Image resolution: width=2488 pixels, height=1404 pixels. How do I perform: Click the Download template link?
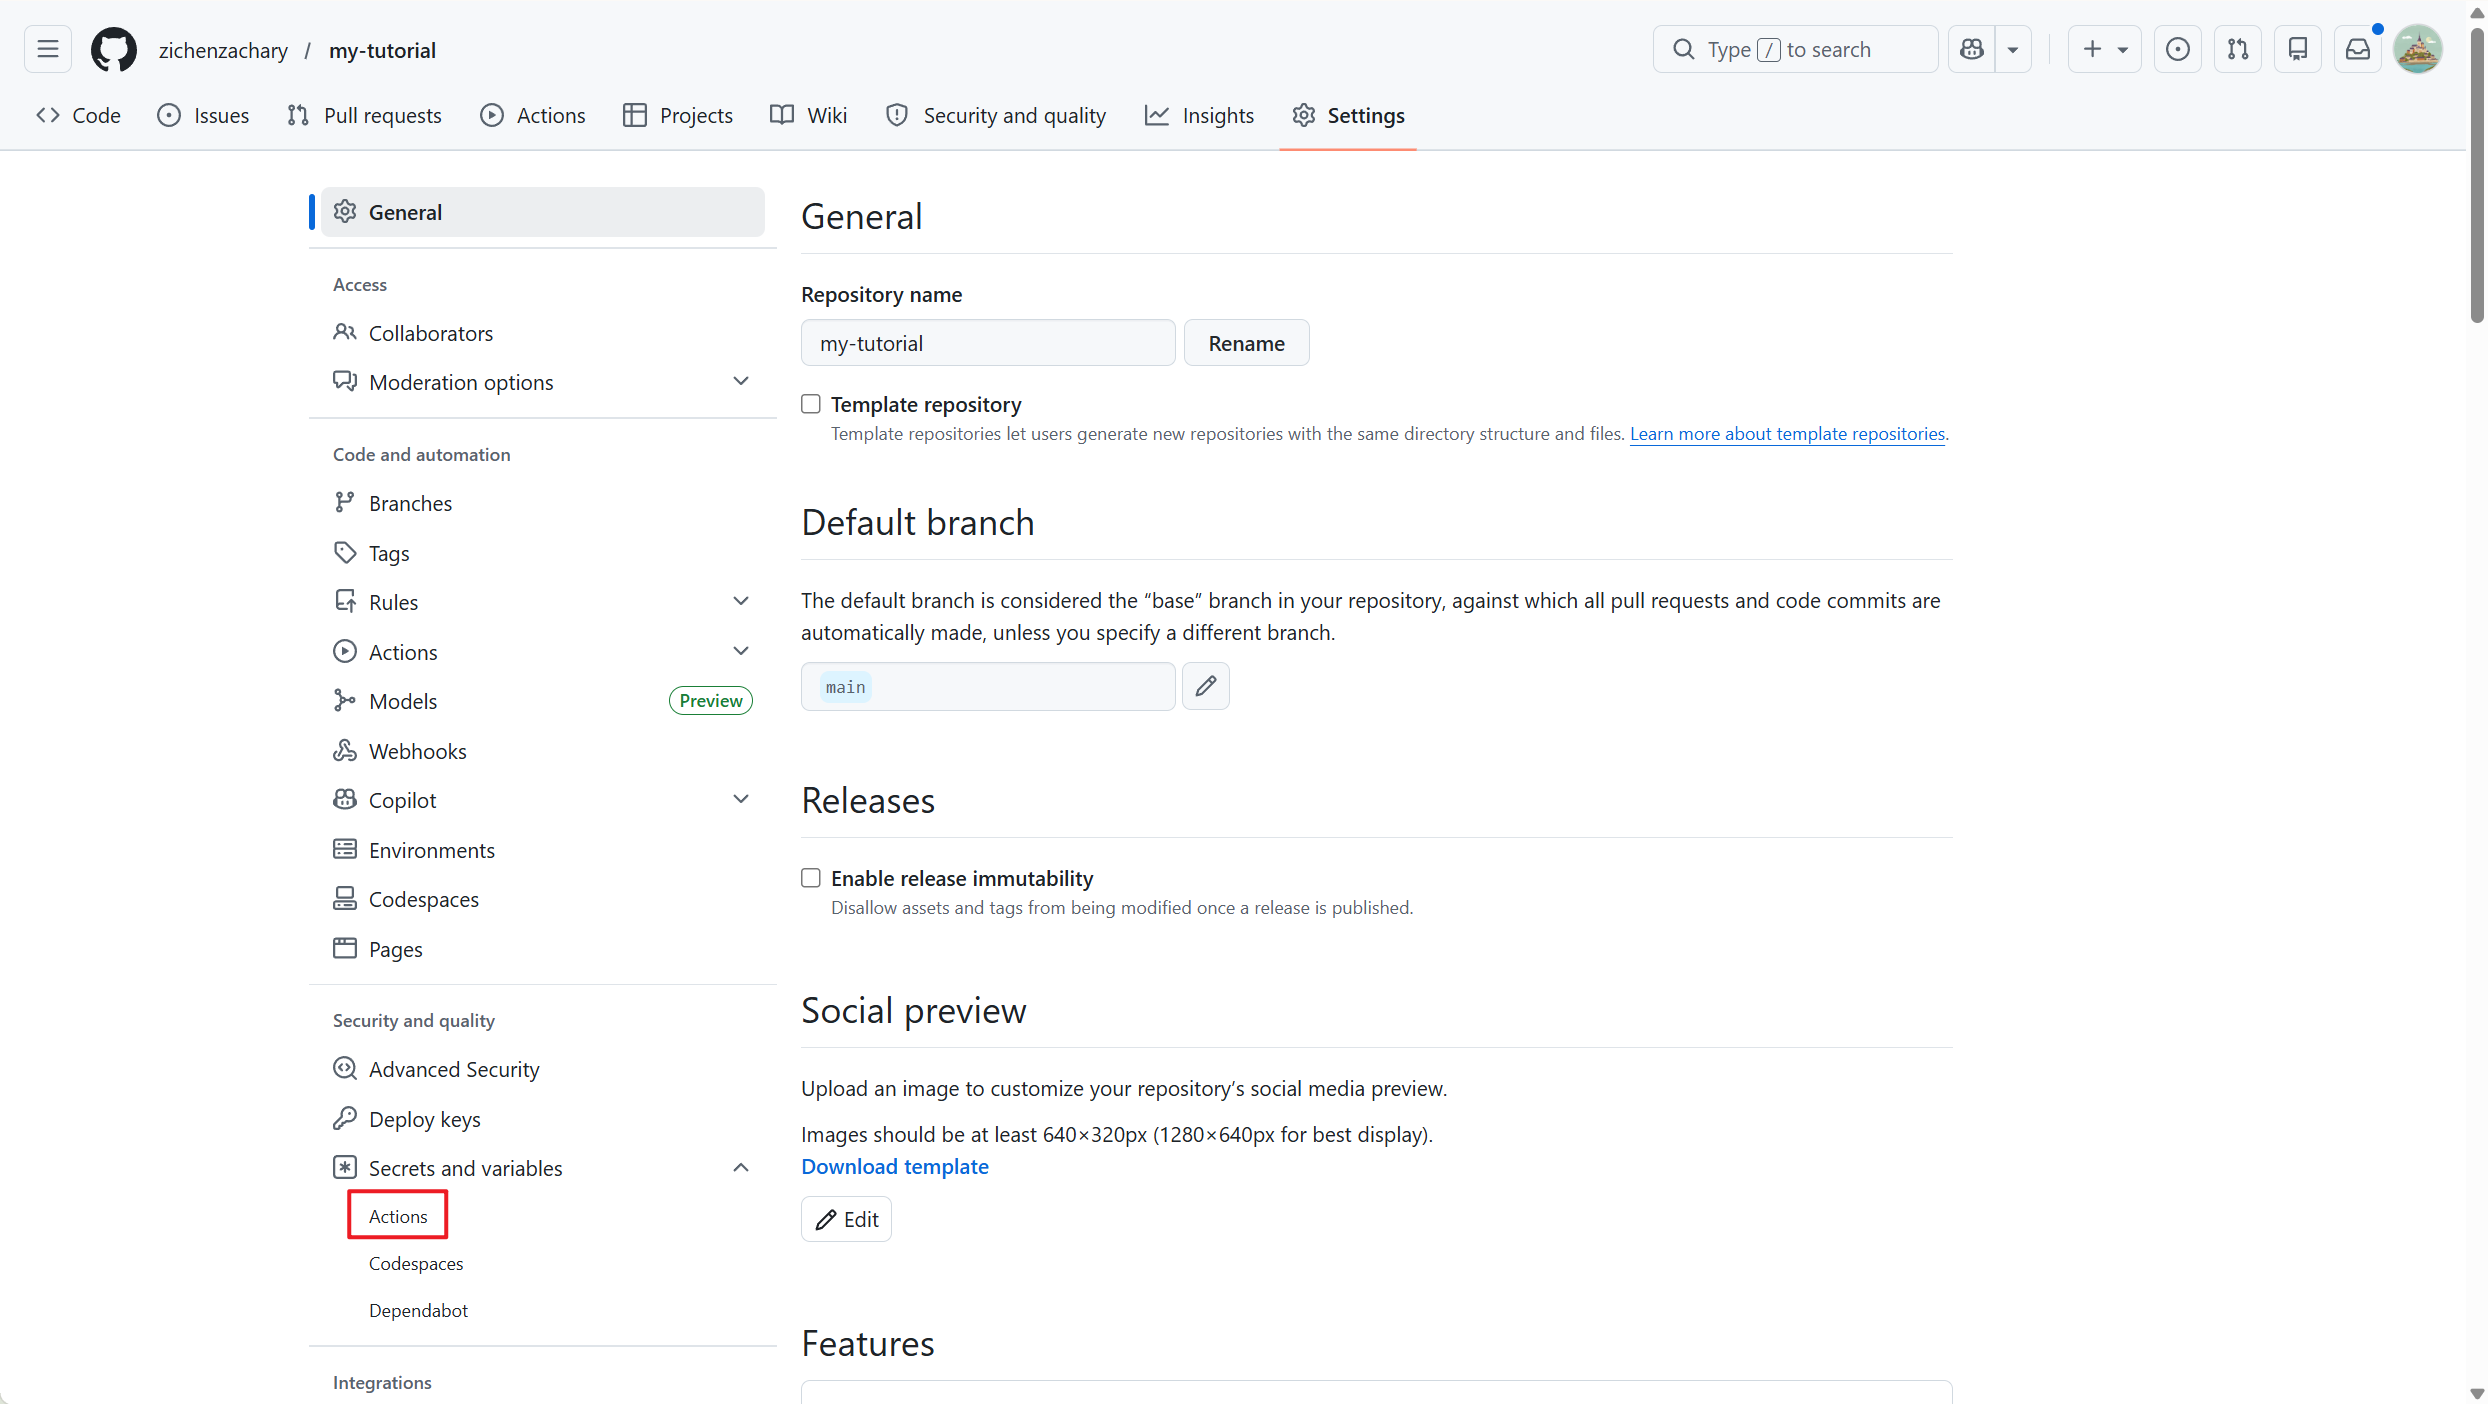click(894, 1166)
